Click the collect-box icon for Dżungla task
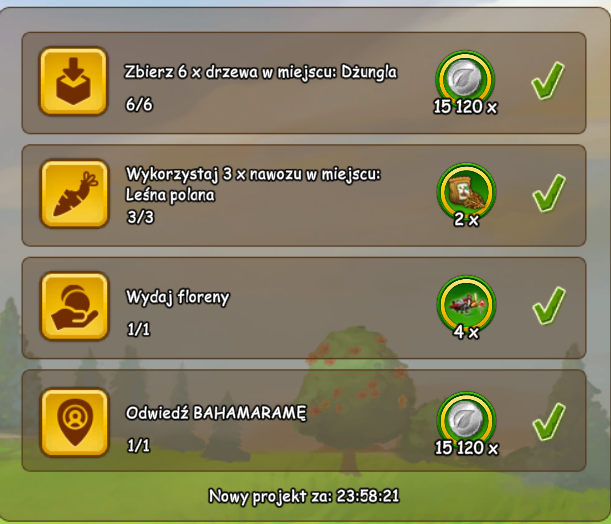 pos(73,81)
